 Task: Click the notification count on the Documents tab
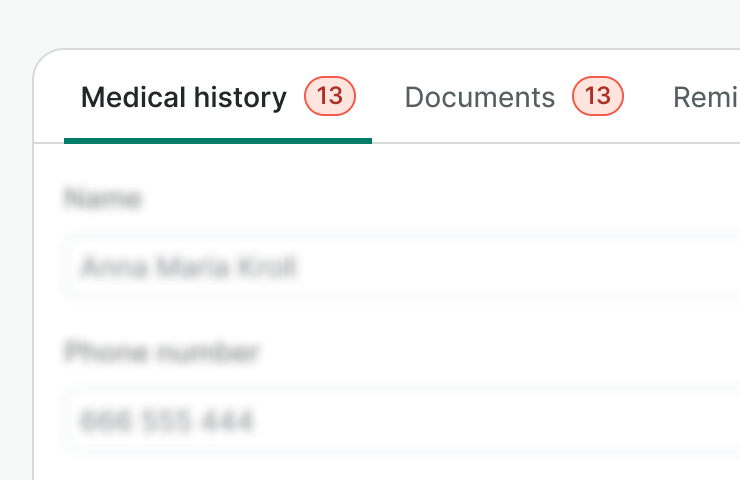(x=598, y=96)
